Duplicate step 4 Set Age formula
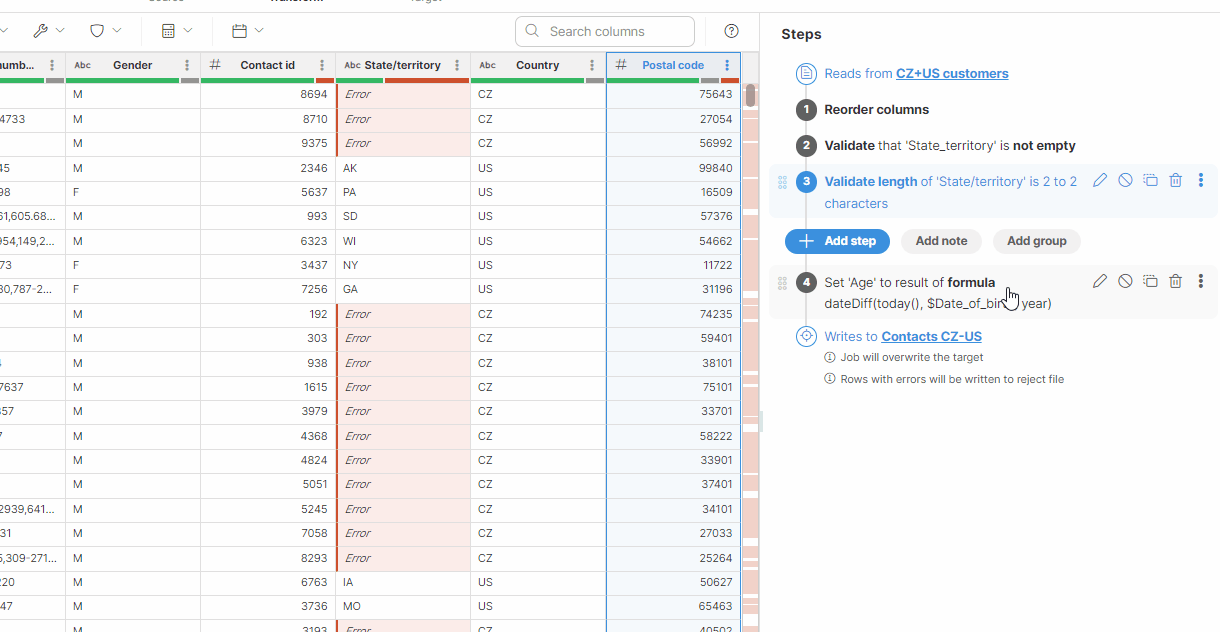Viewport: 1220px width, 632px height. tap(1150, 282)
